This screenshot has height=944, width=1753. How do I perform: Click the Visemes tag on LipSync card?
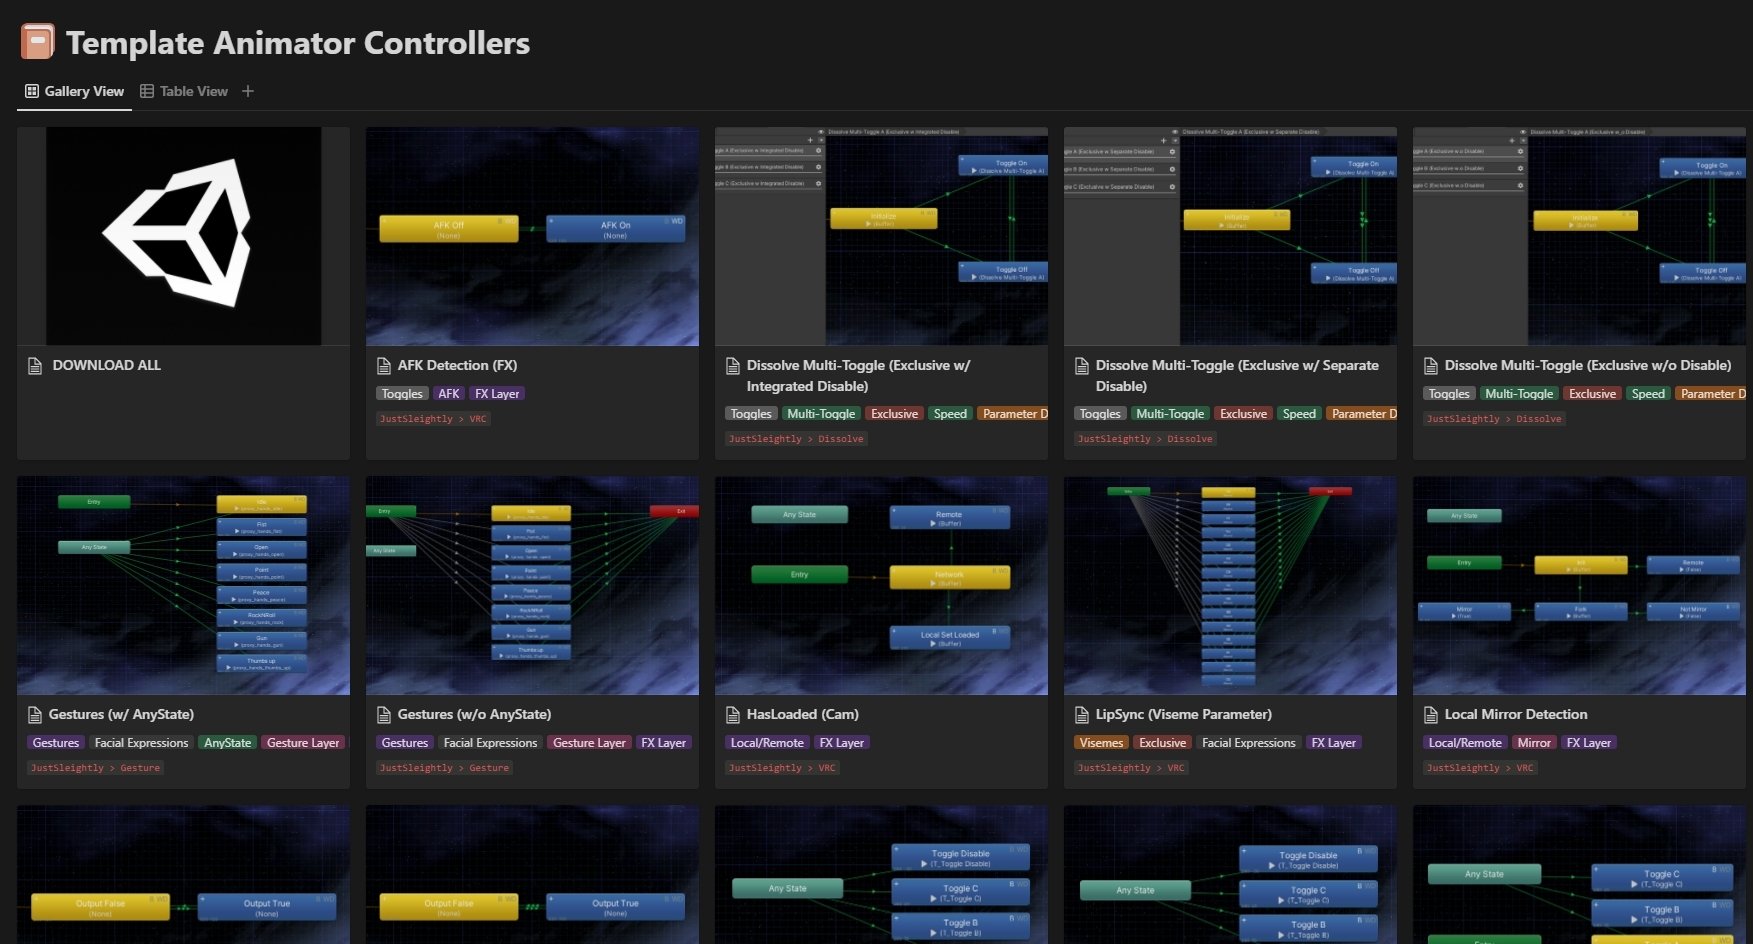tap(1101, 742)
